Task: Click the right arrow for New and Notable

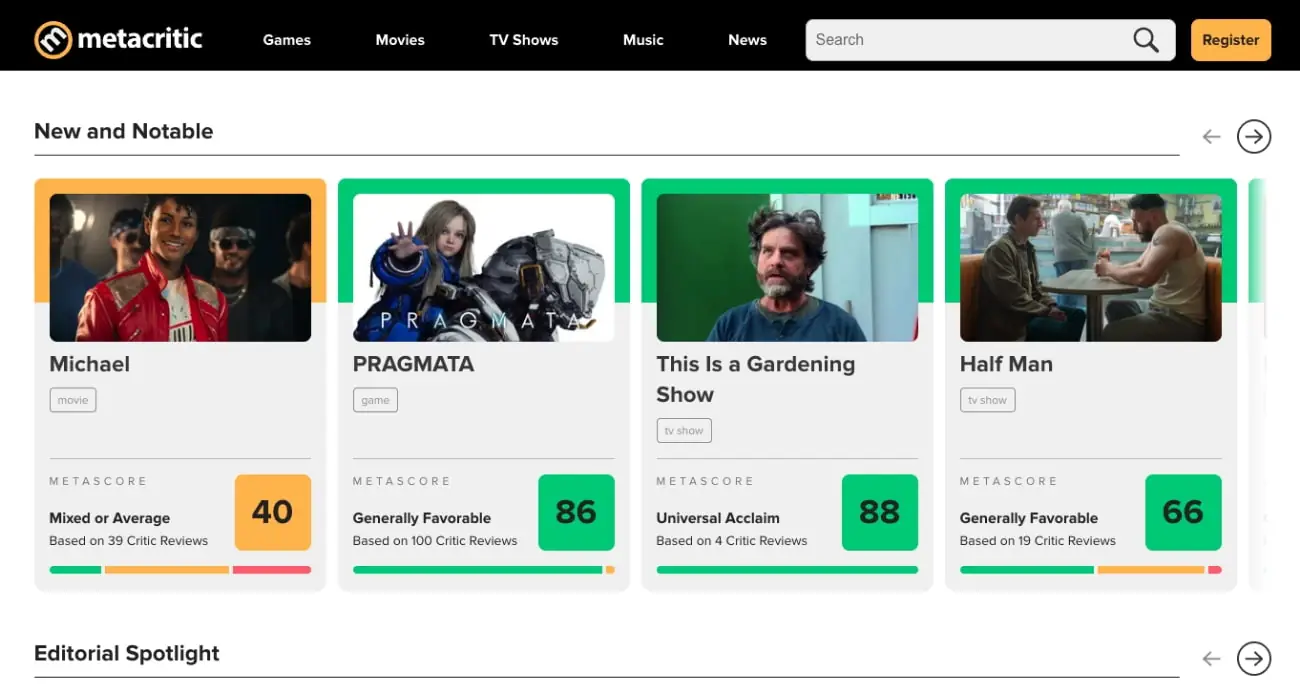Action: [x=1253, y=136]
